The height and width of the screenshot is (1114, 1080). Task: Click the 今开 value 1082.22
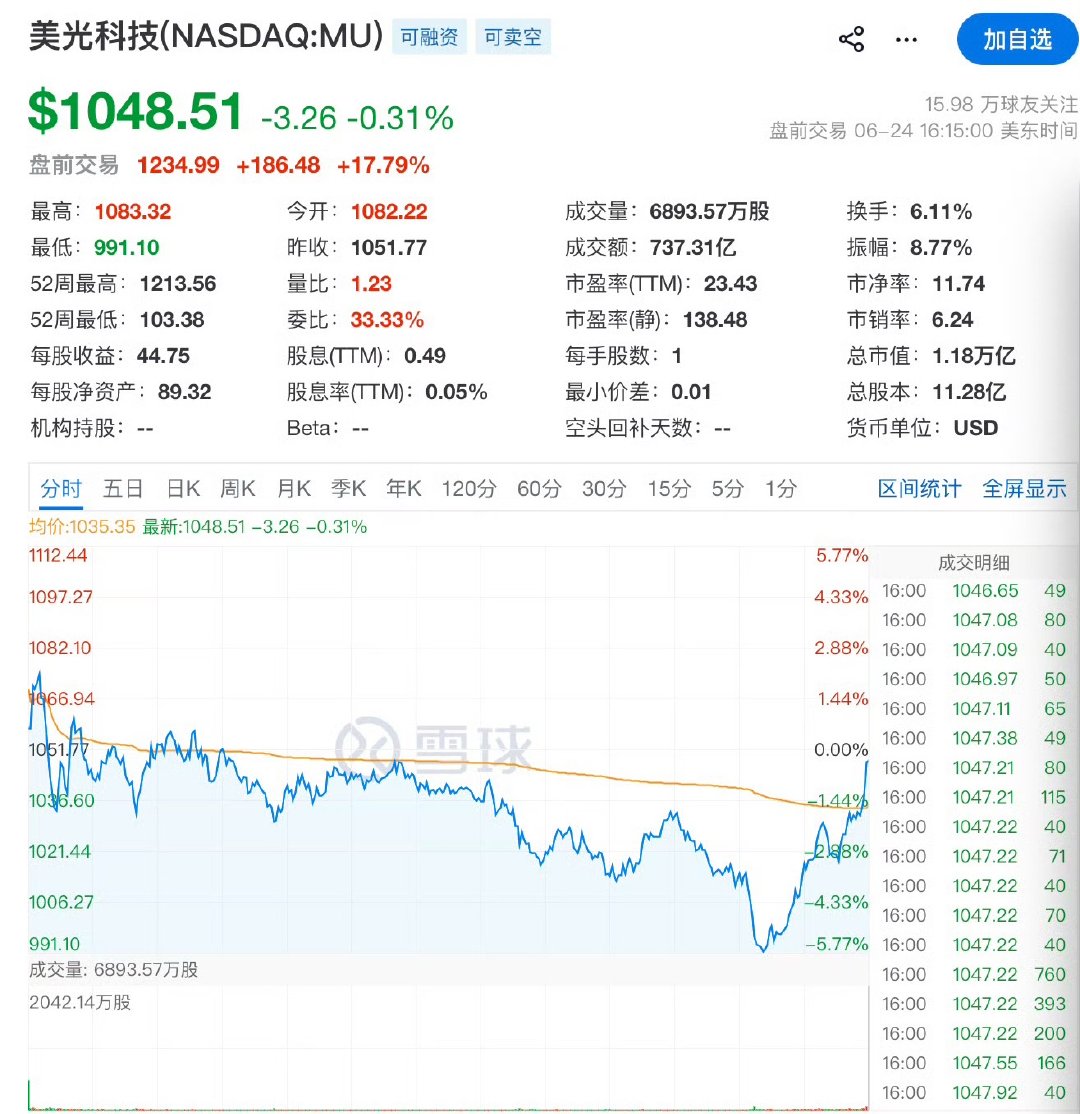tap(389, 212)
